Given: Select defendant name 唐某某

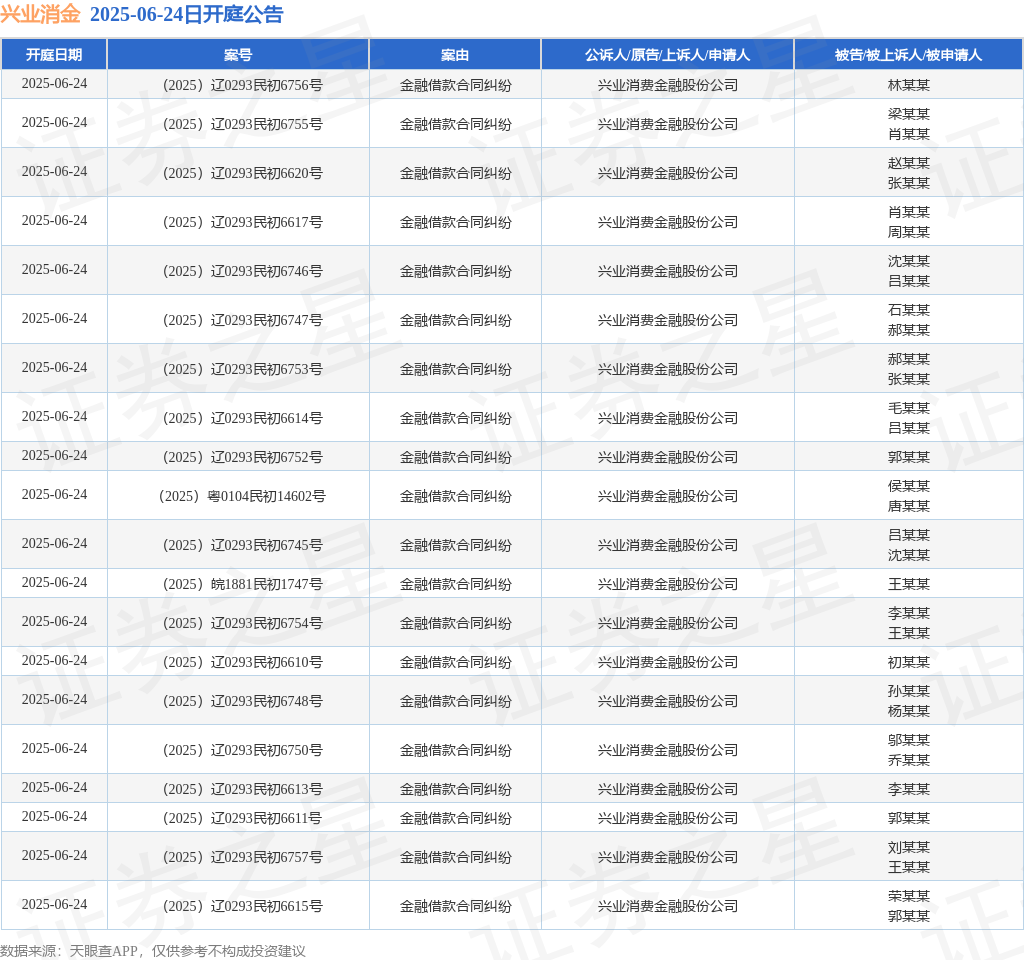Looking at the screenshot, I should (908, 506).
